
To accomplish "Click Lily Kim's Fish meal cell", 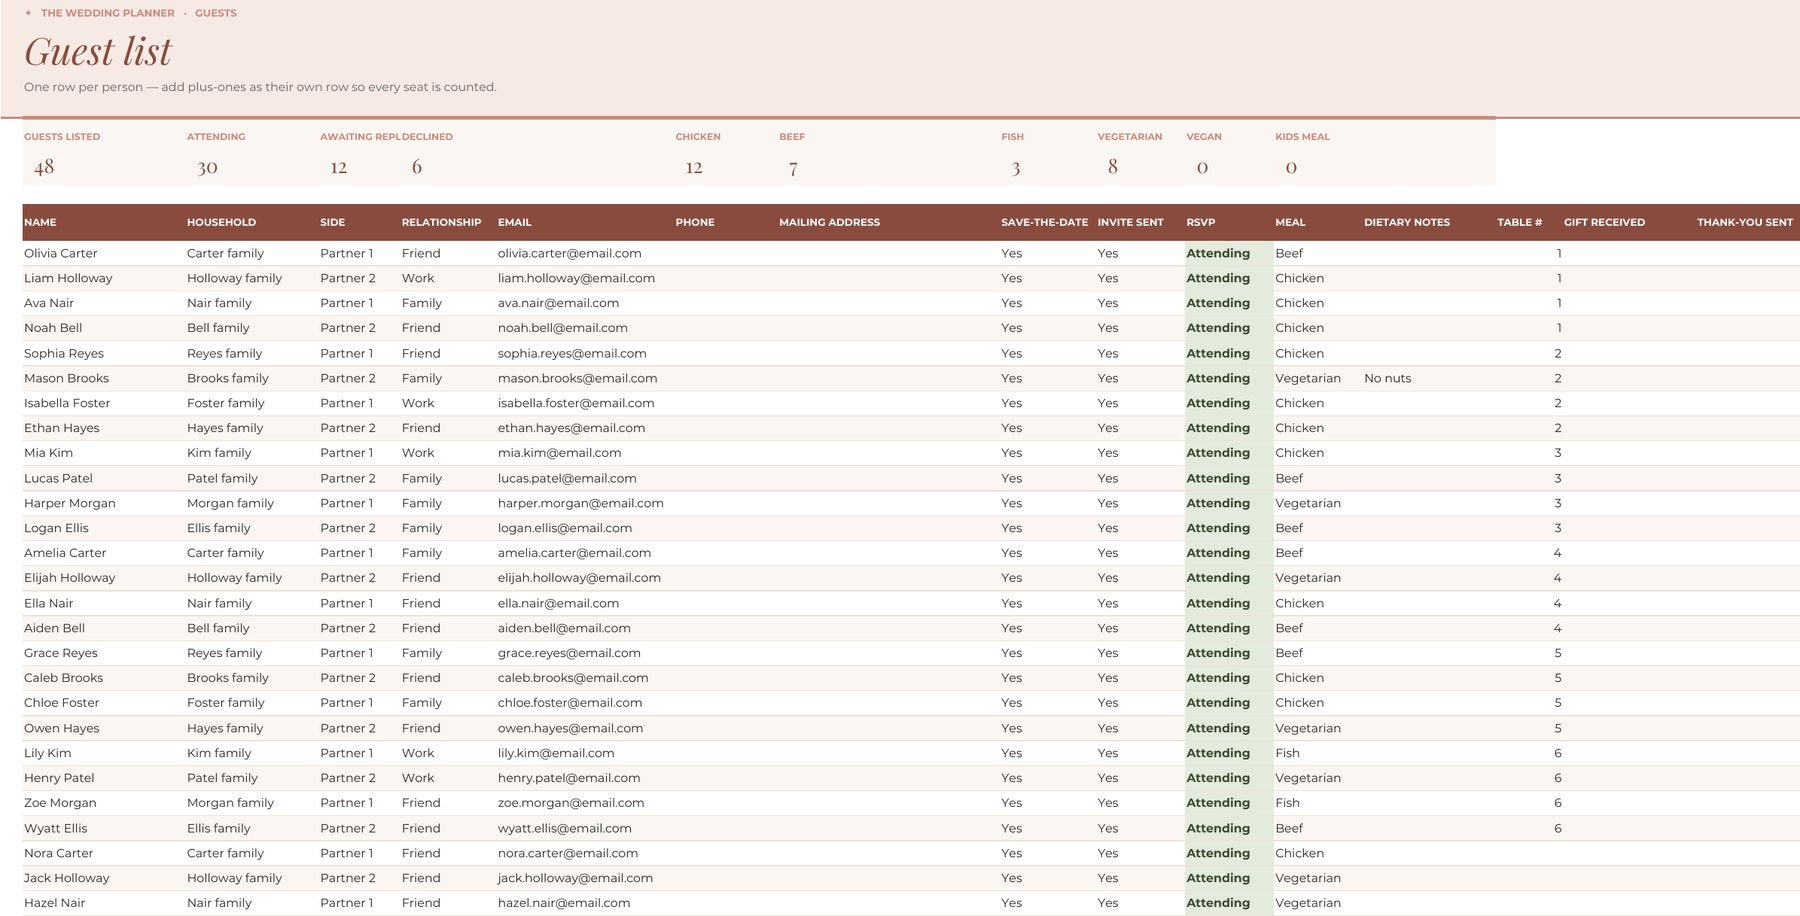I will 1287,753.
